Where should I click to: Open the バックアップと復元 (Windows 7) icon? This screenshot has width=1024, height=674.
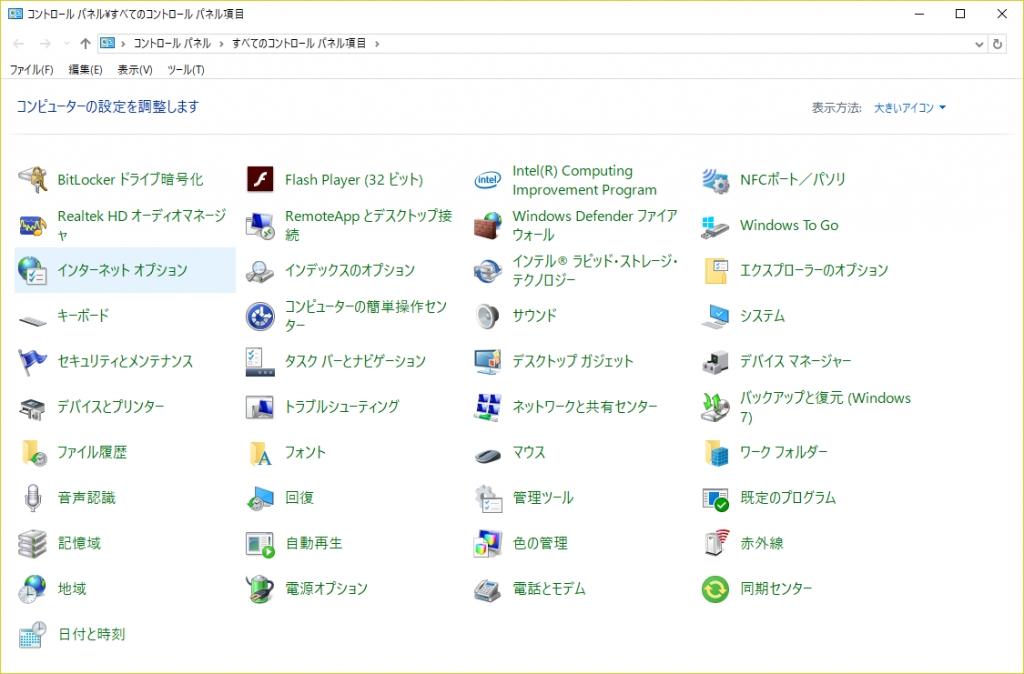coord(715,407)
